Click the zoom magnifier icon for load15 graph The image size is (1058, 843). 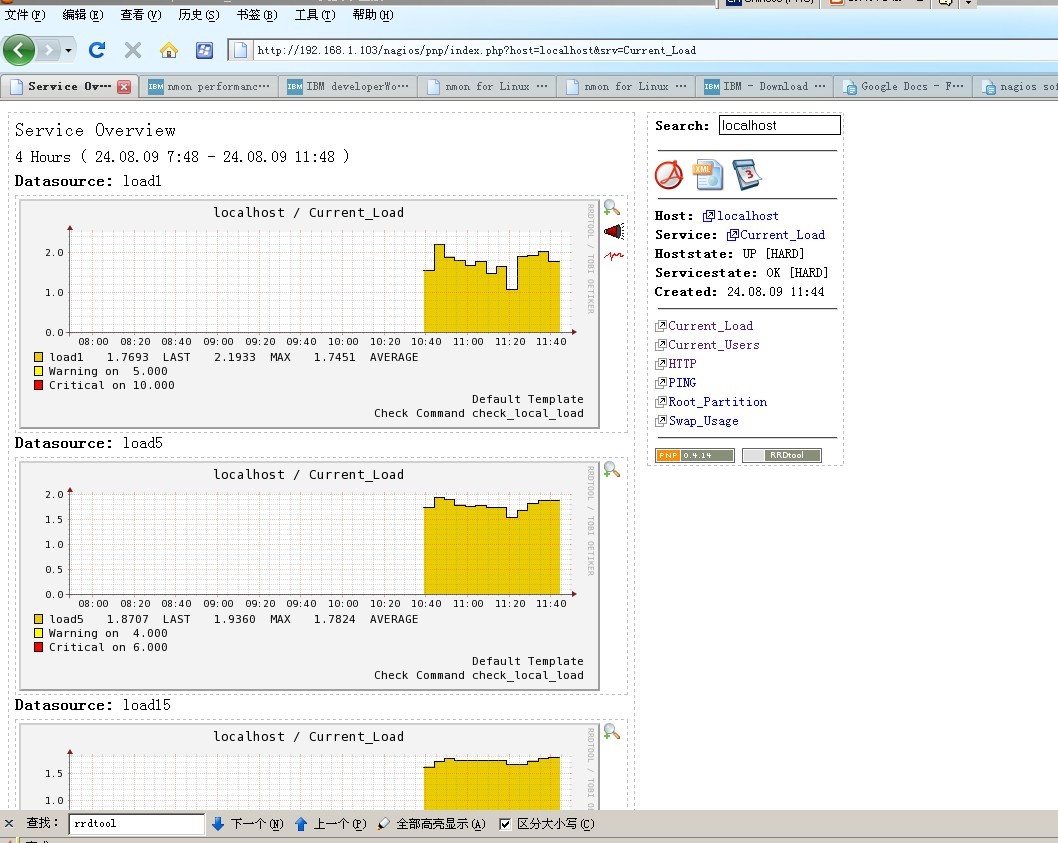point(611,731)
